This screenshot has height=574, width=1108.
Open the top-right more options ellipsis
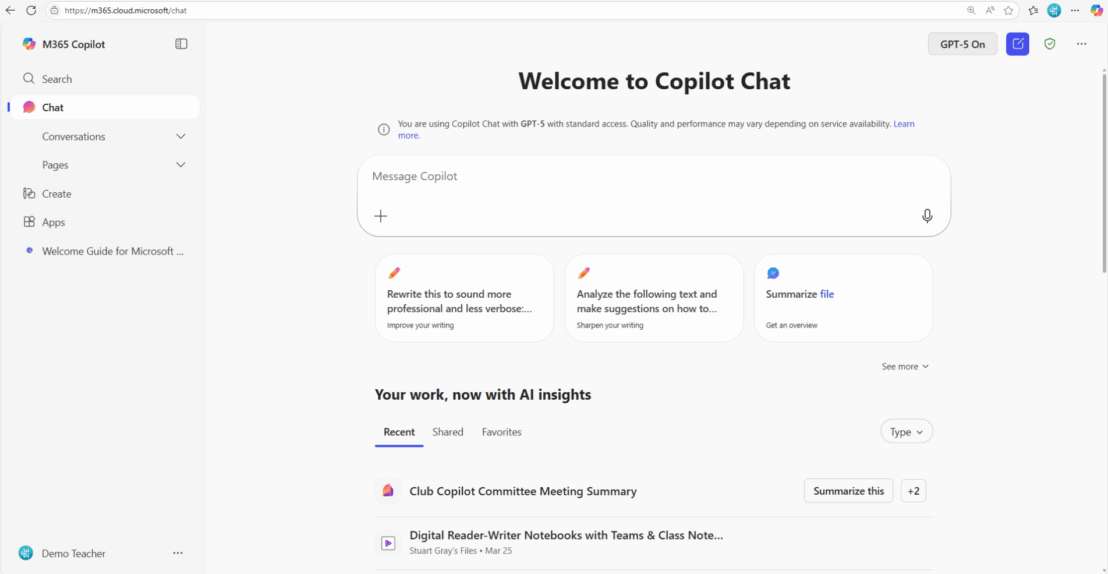[1081, 44]
